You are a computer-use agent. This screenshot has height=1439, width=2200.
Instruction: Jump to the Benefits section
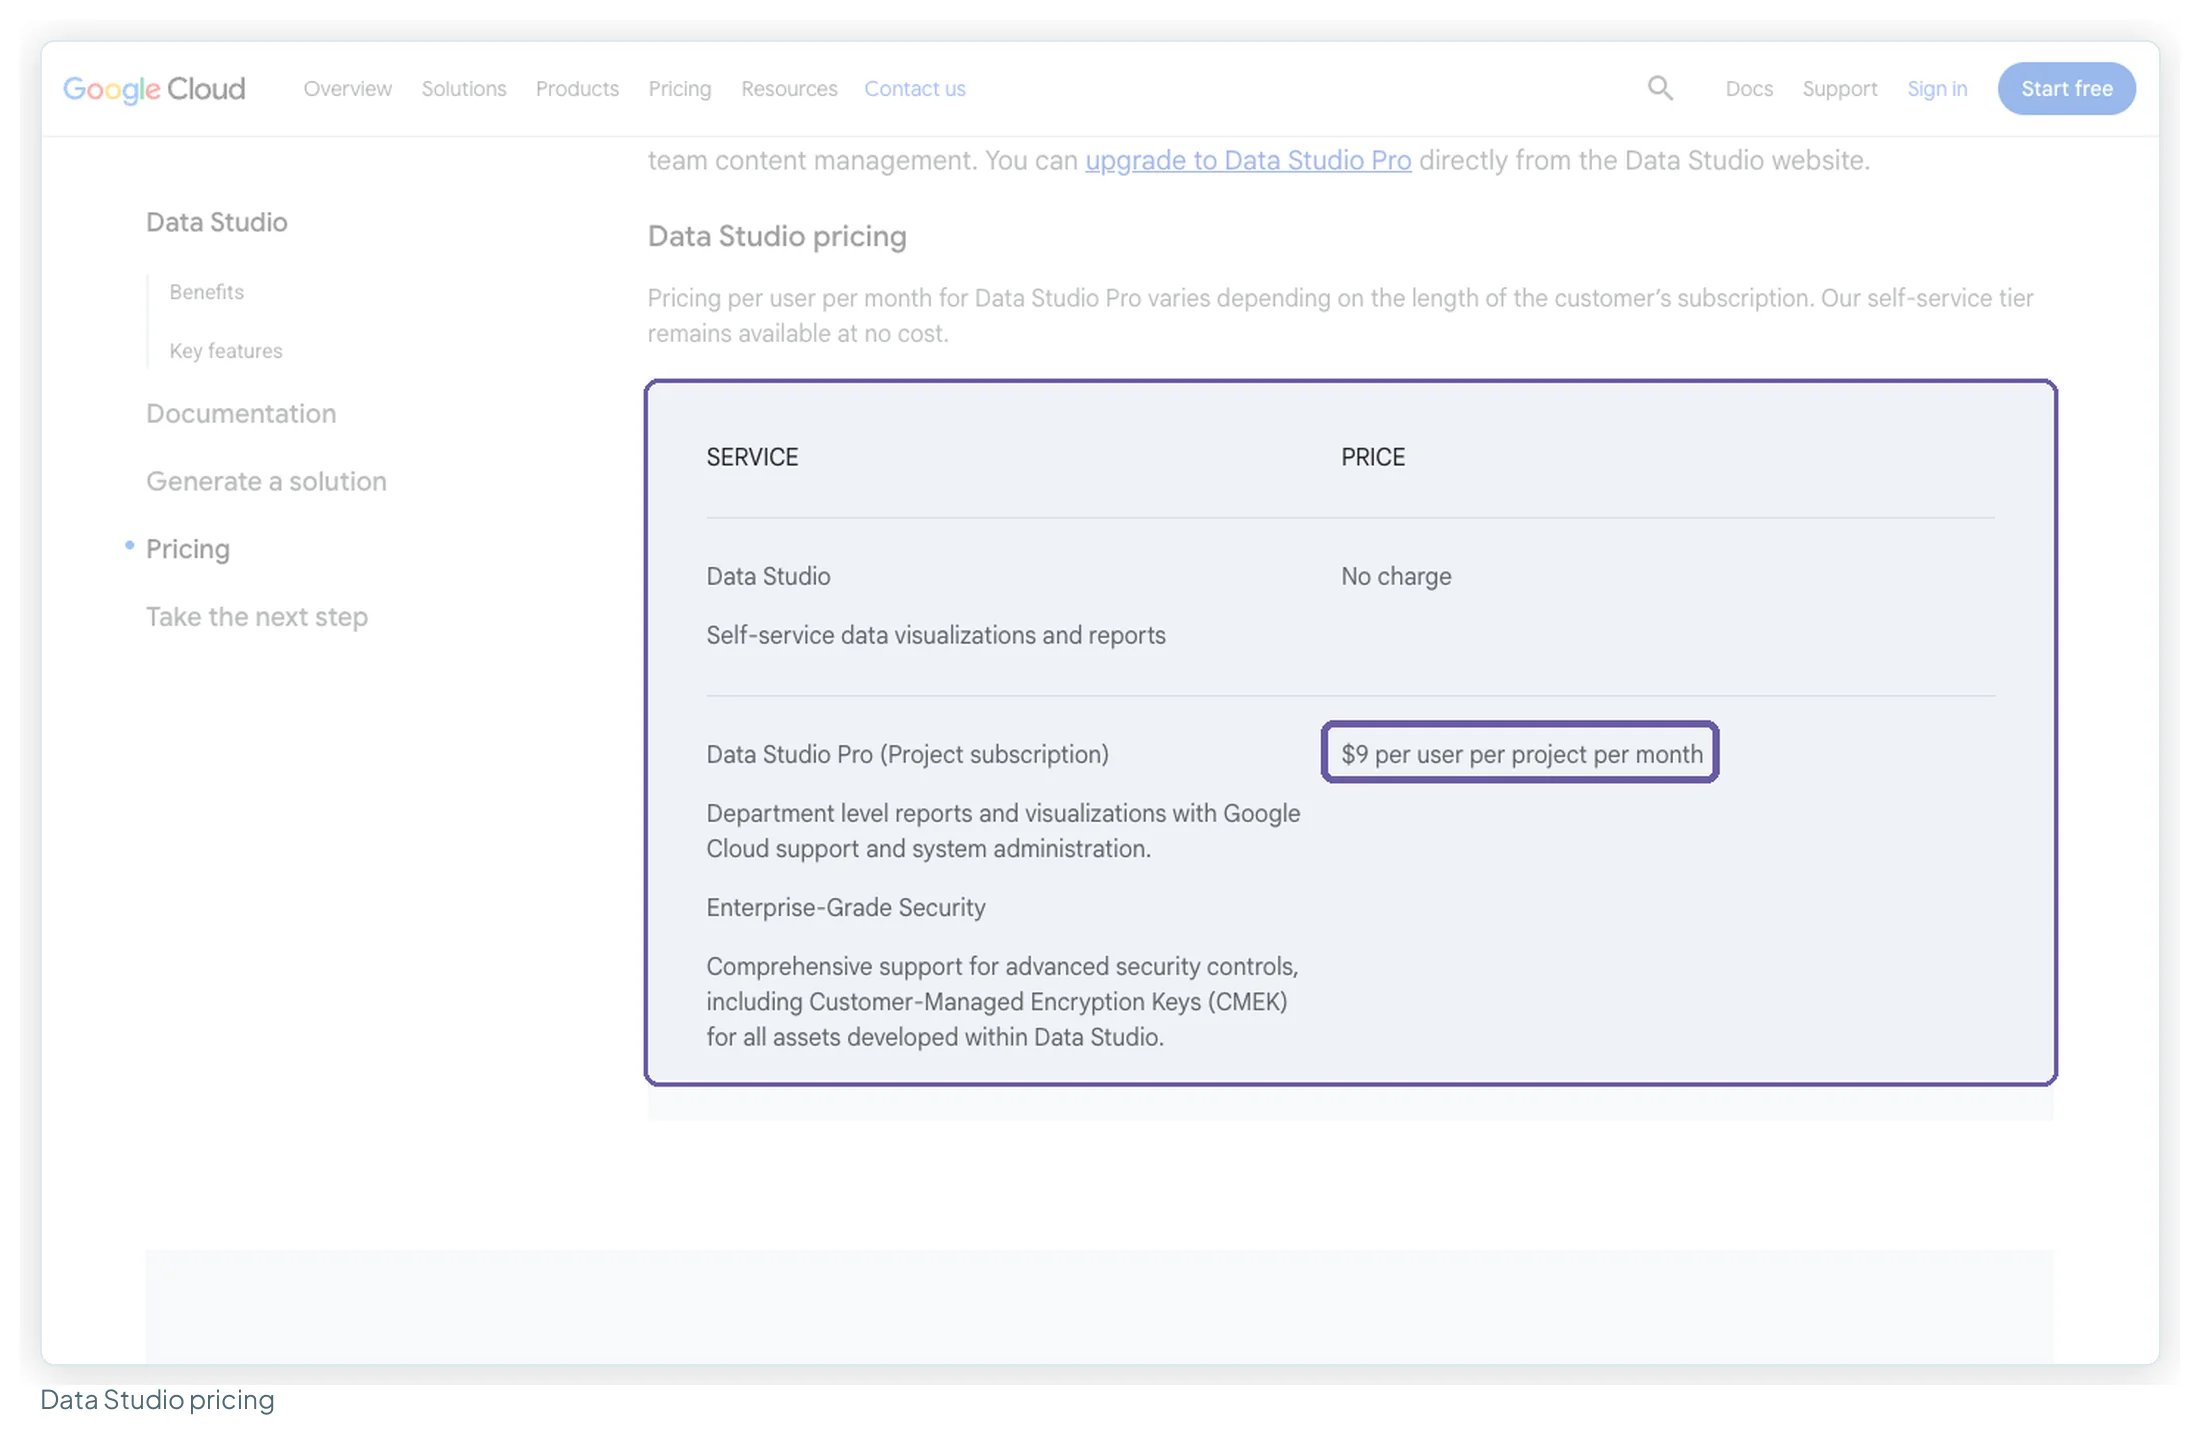click(x=207, y=292)
